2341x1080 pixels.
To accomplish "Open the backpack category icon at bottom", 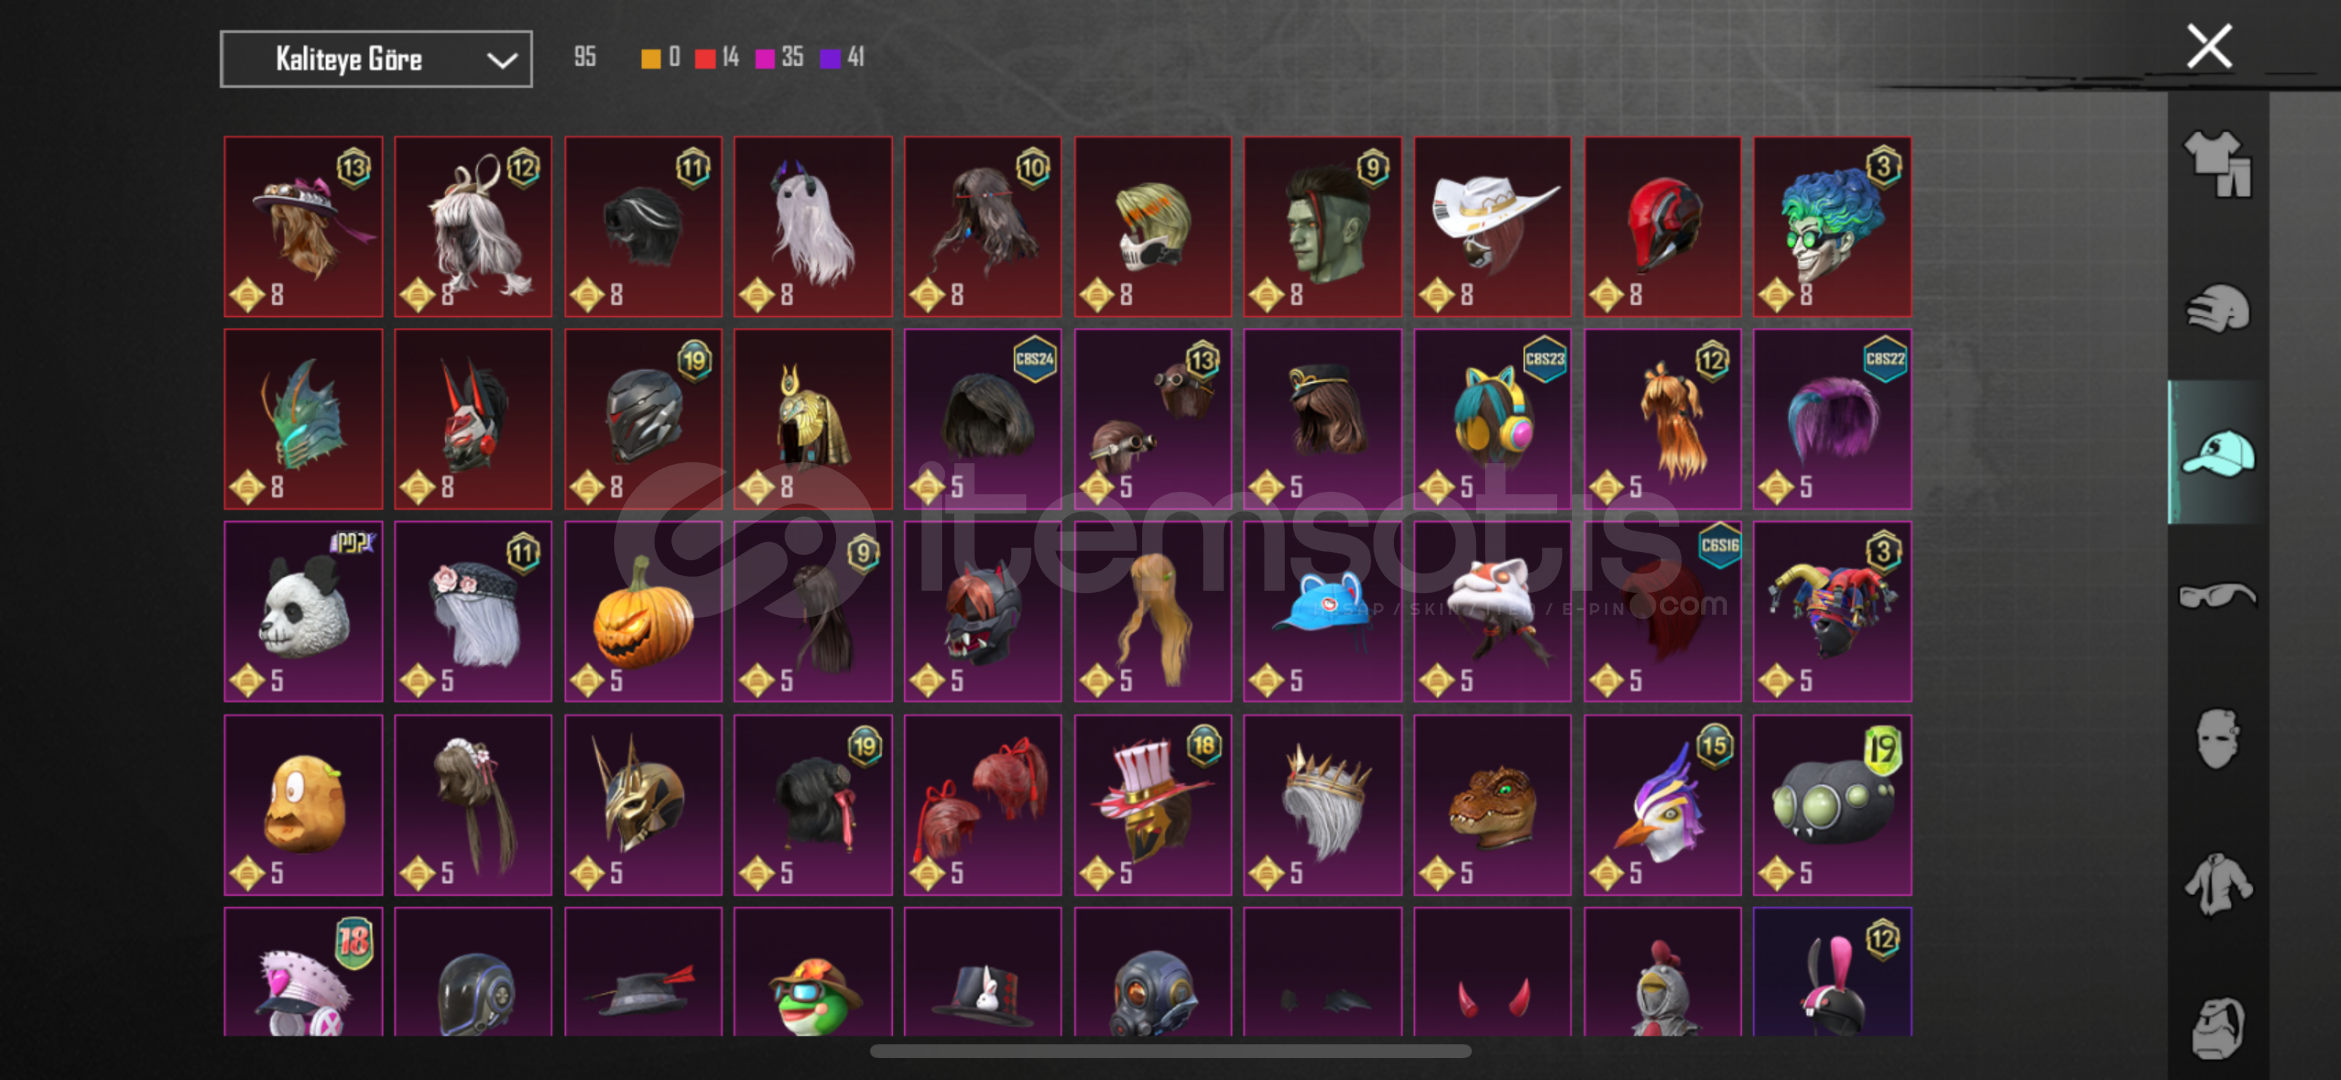I will 2217,1027.
